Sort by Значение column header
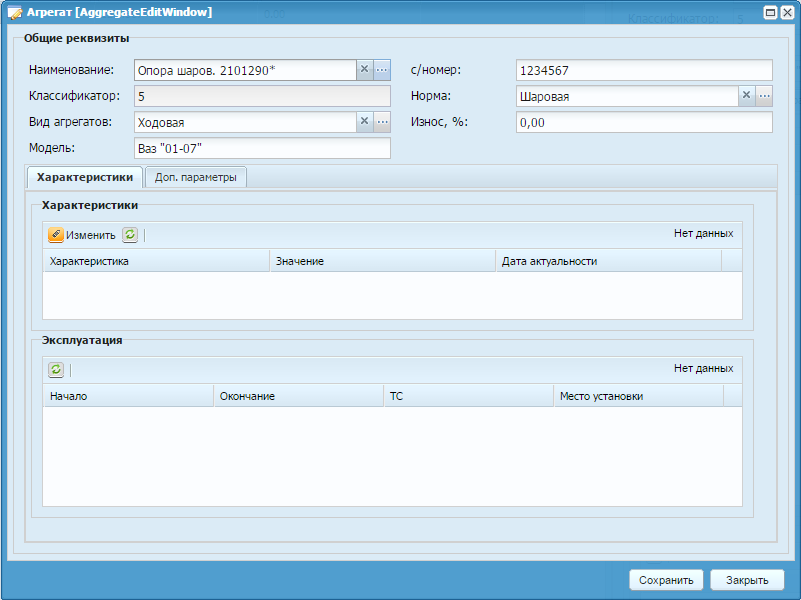The image size is (801, 600). coord(383,261)
